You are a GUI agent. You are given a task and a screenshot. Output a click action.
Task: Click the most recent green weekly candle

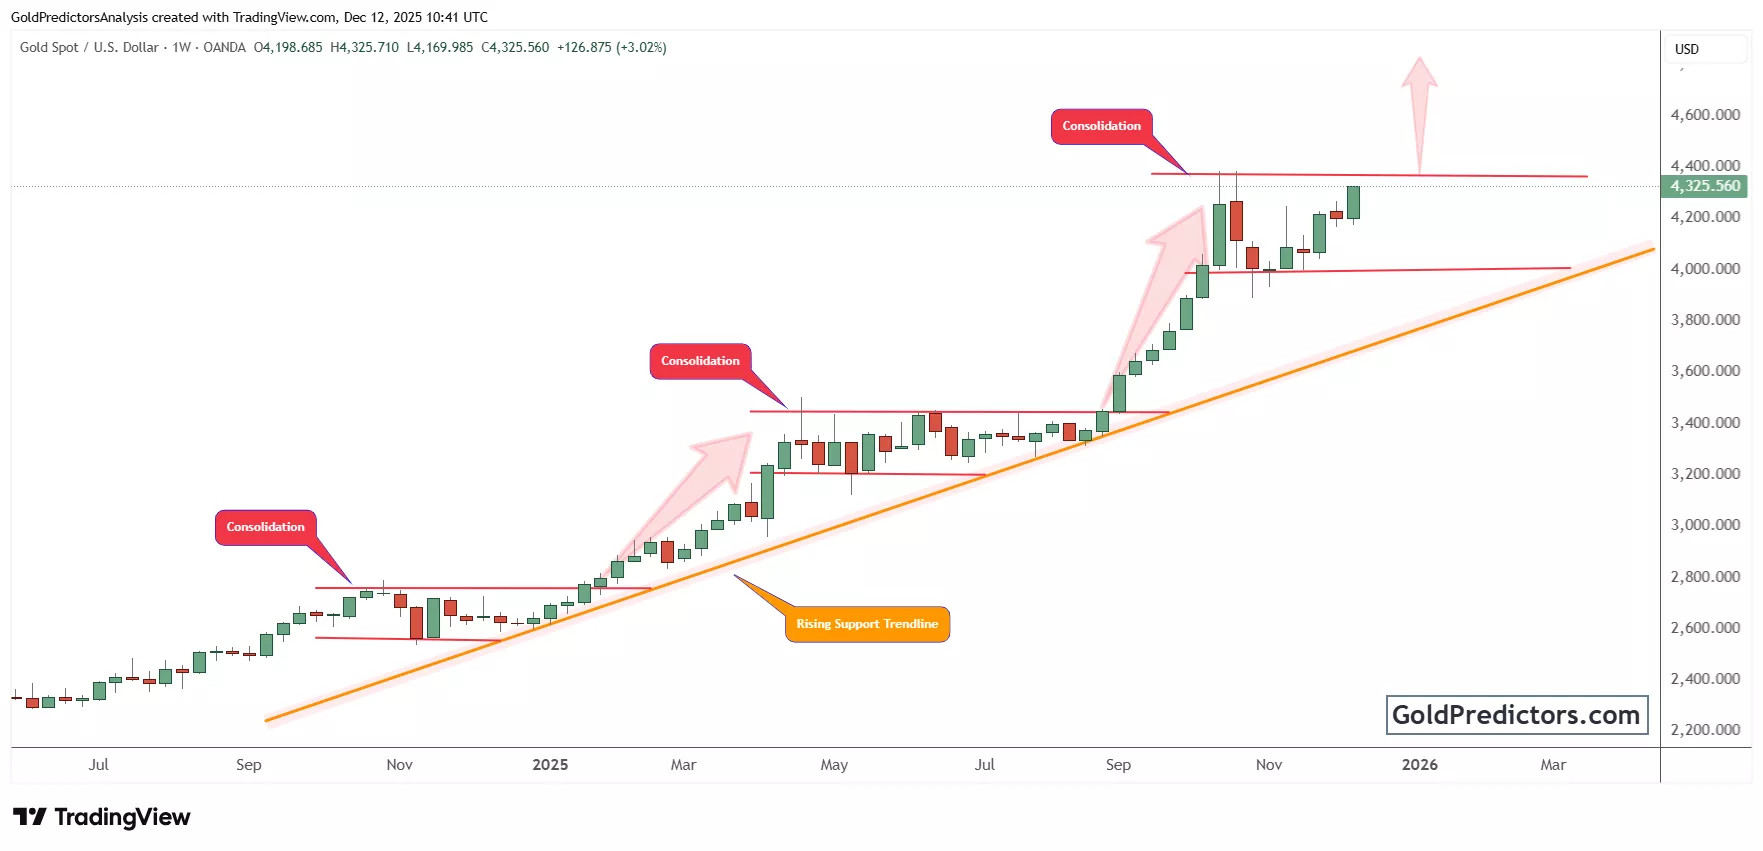coord(1353,202)
